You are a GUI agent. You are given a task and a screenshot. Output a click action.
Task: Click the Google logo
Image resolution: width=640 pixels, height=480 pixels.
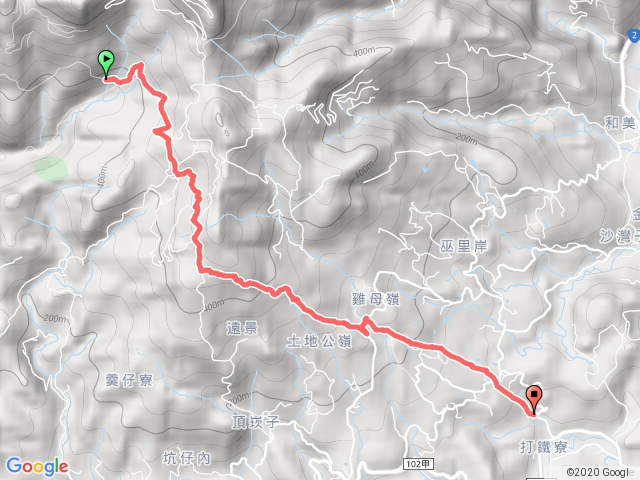click(37, 466)
